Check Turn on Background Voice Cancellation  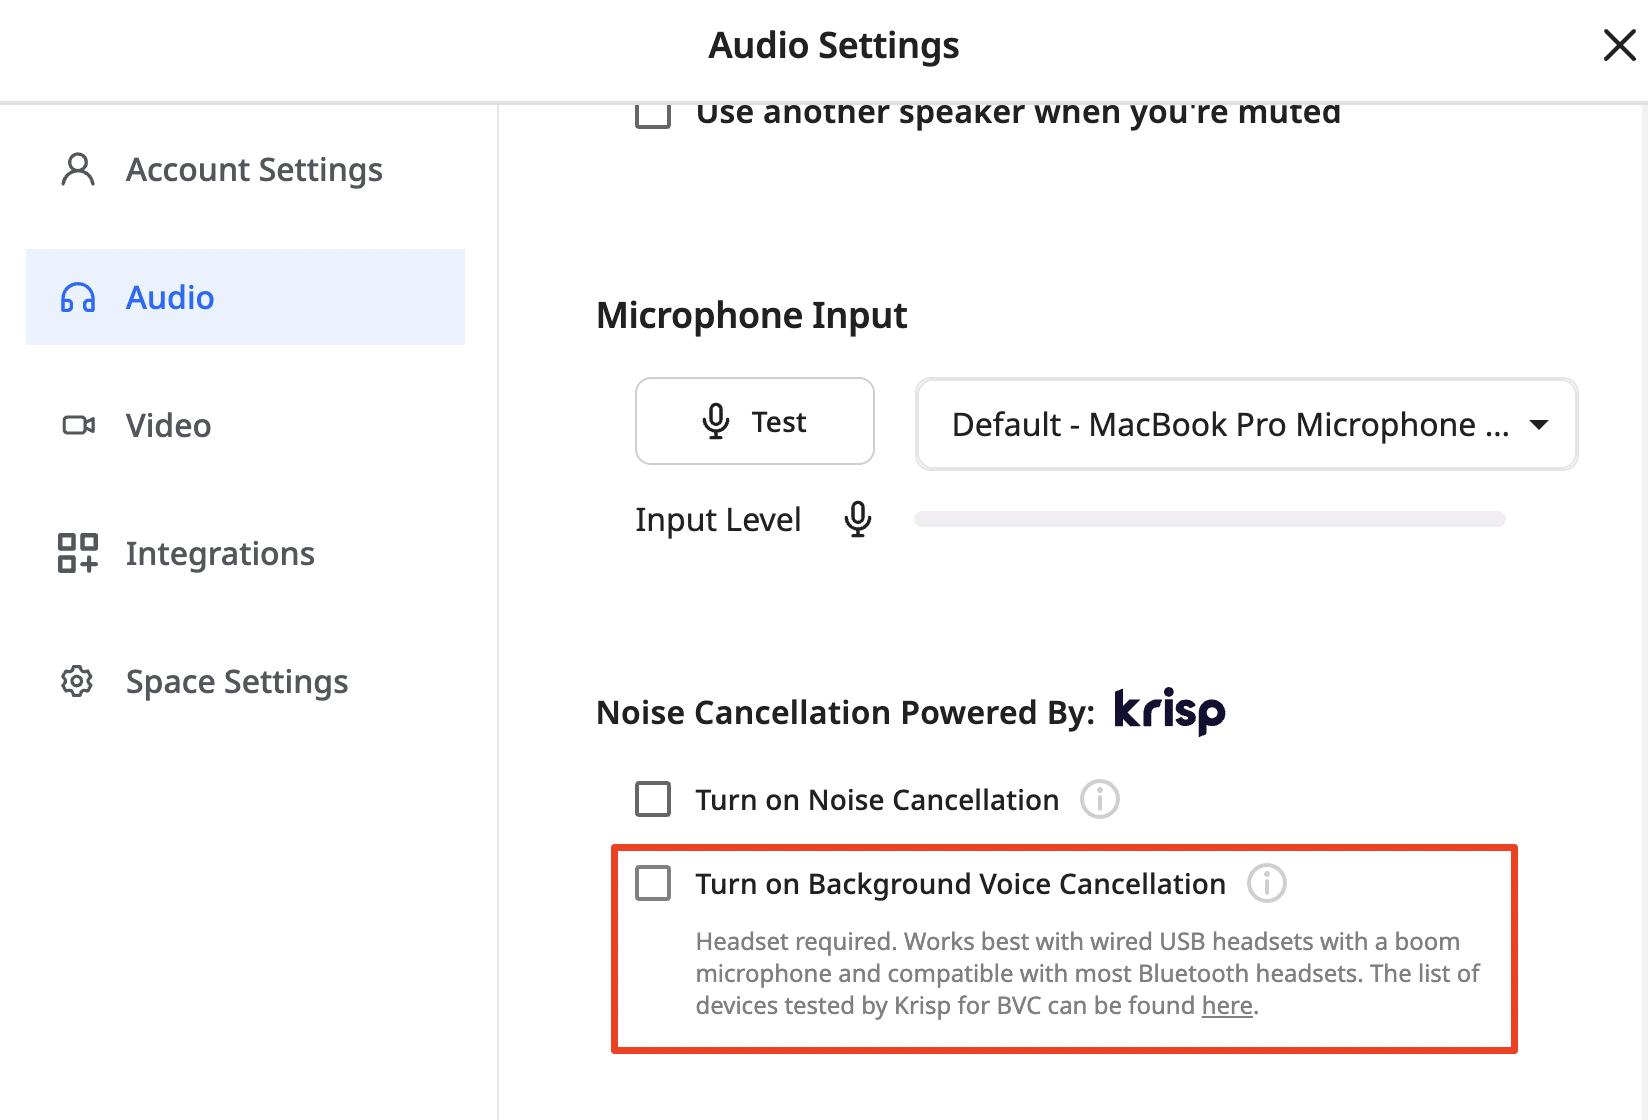click(x=653, y=883)
